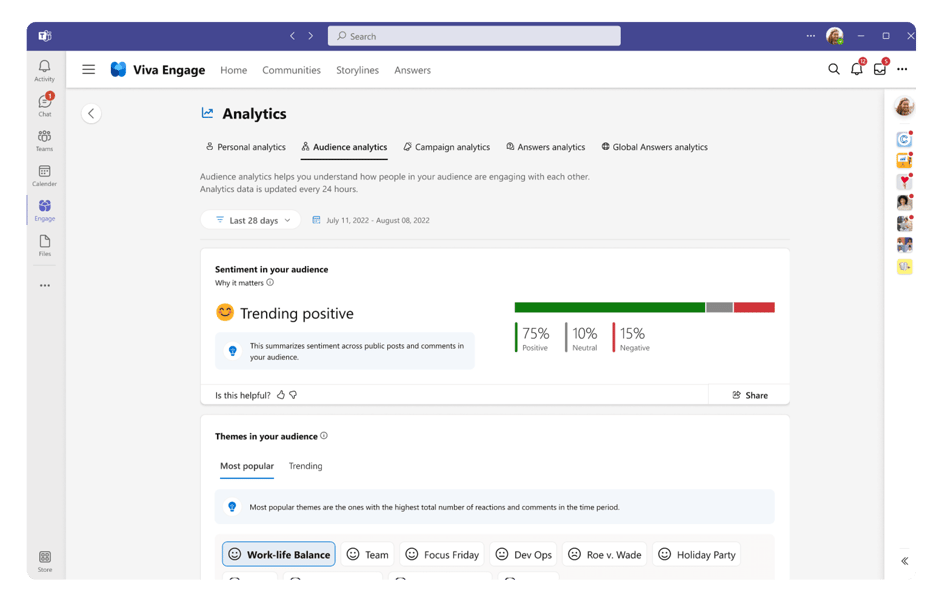Open Files in the Teams sidebar
The height and width of the screenshot is (600, 938).
[44, 245]
